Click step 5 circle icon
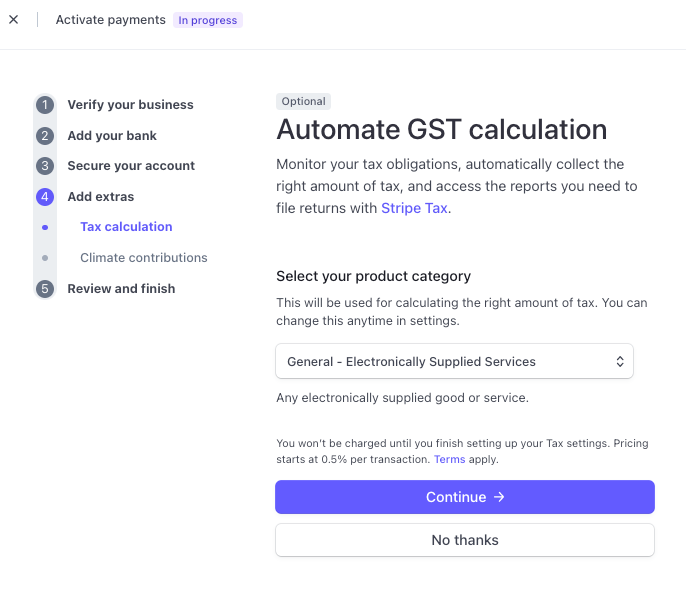This screenshot has width=686, height=590. [45, 289]
